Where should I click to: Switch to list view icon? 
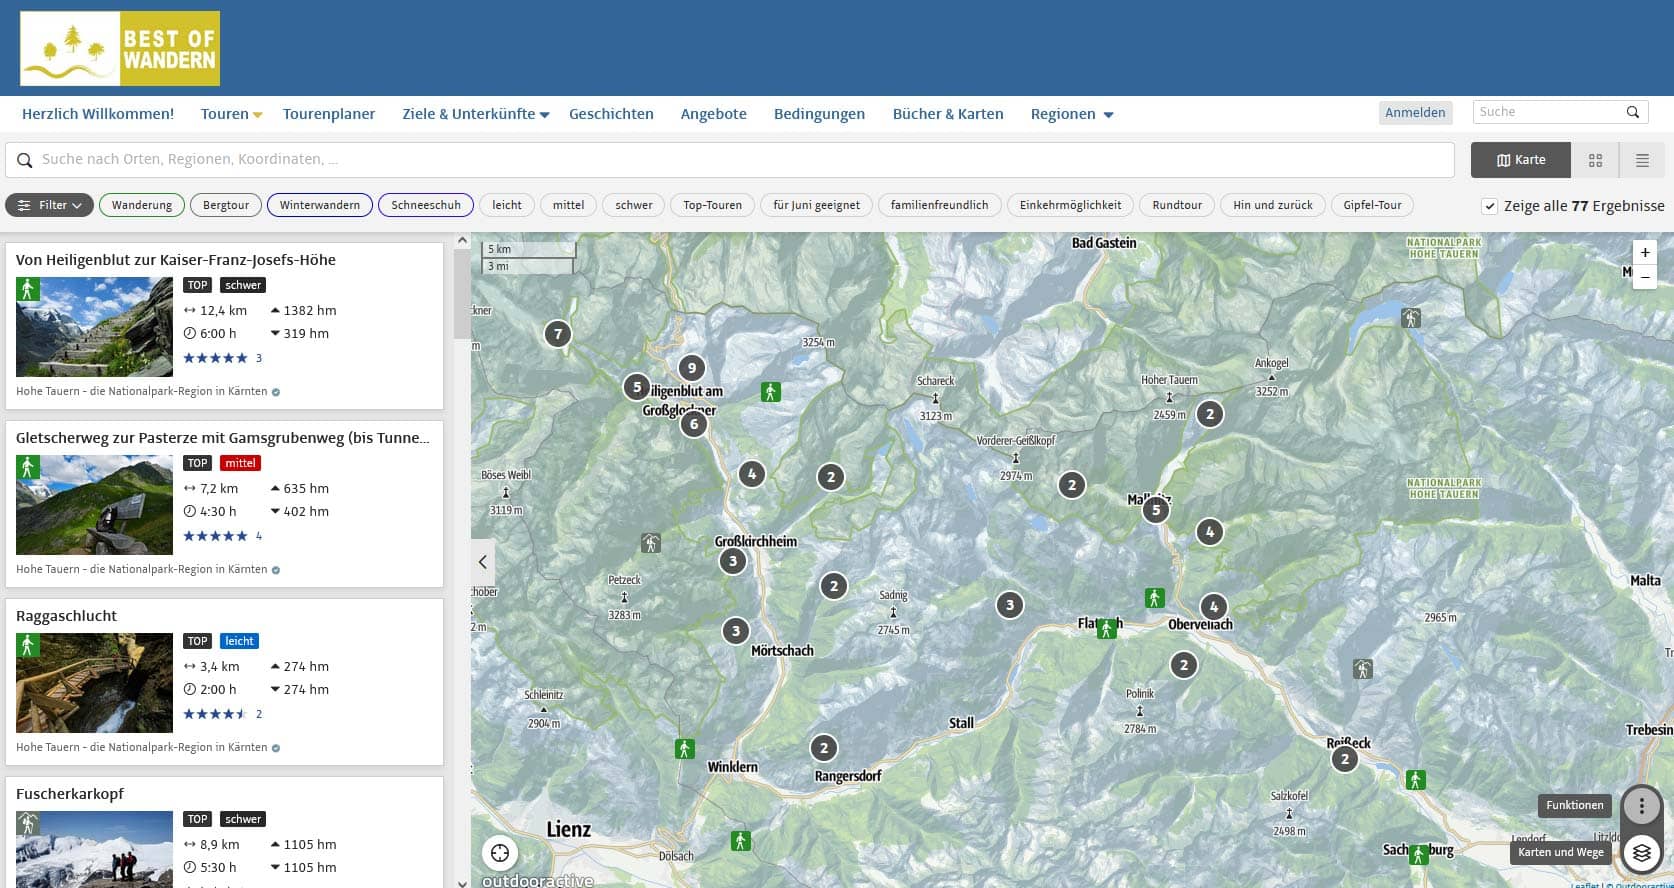click(1642, 160)
